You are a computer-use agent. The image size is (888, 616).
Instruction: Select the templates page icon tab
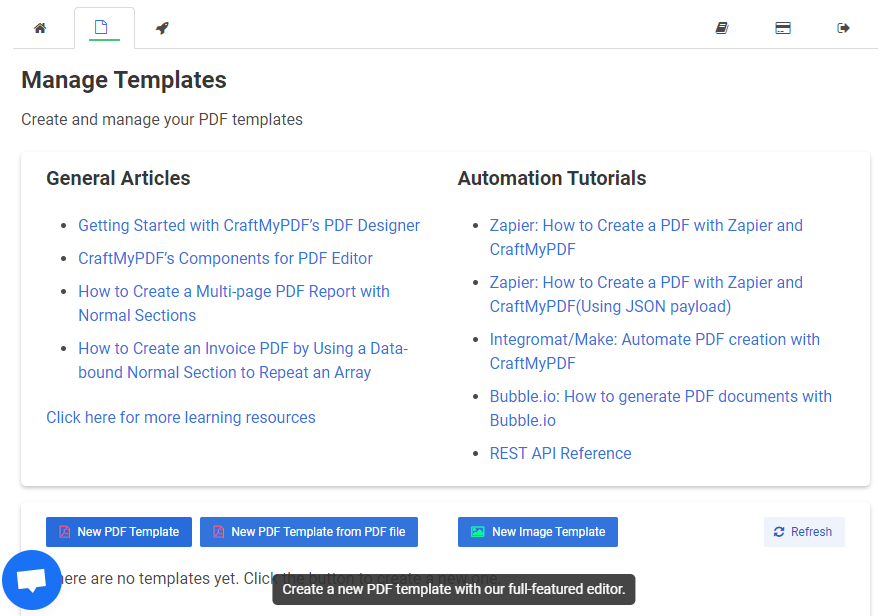(x=101, y=27)
